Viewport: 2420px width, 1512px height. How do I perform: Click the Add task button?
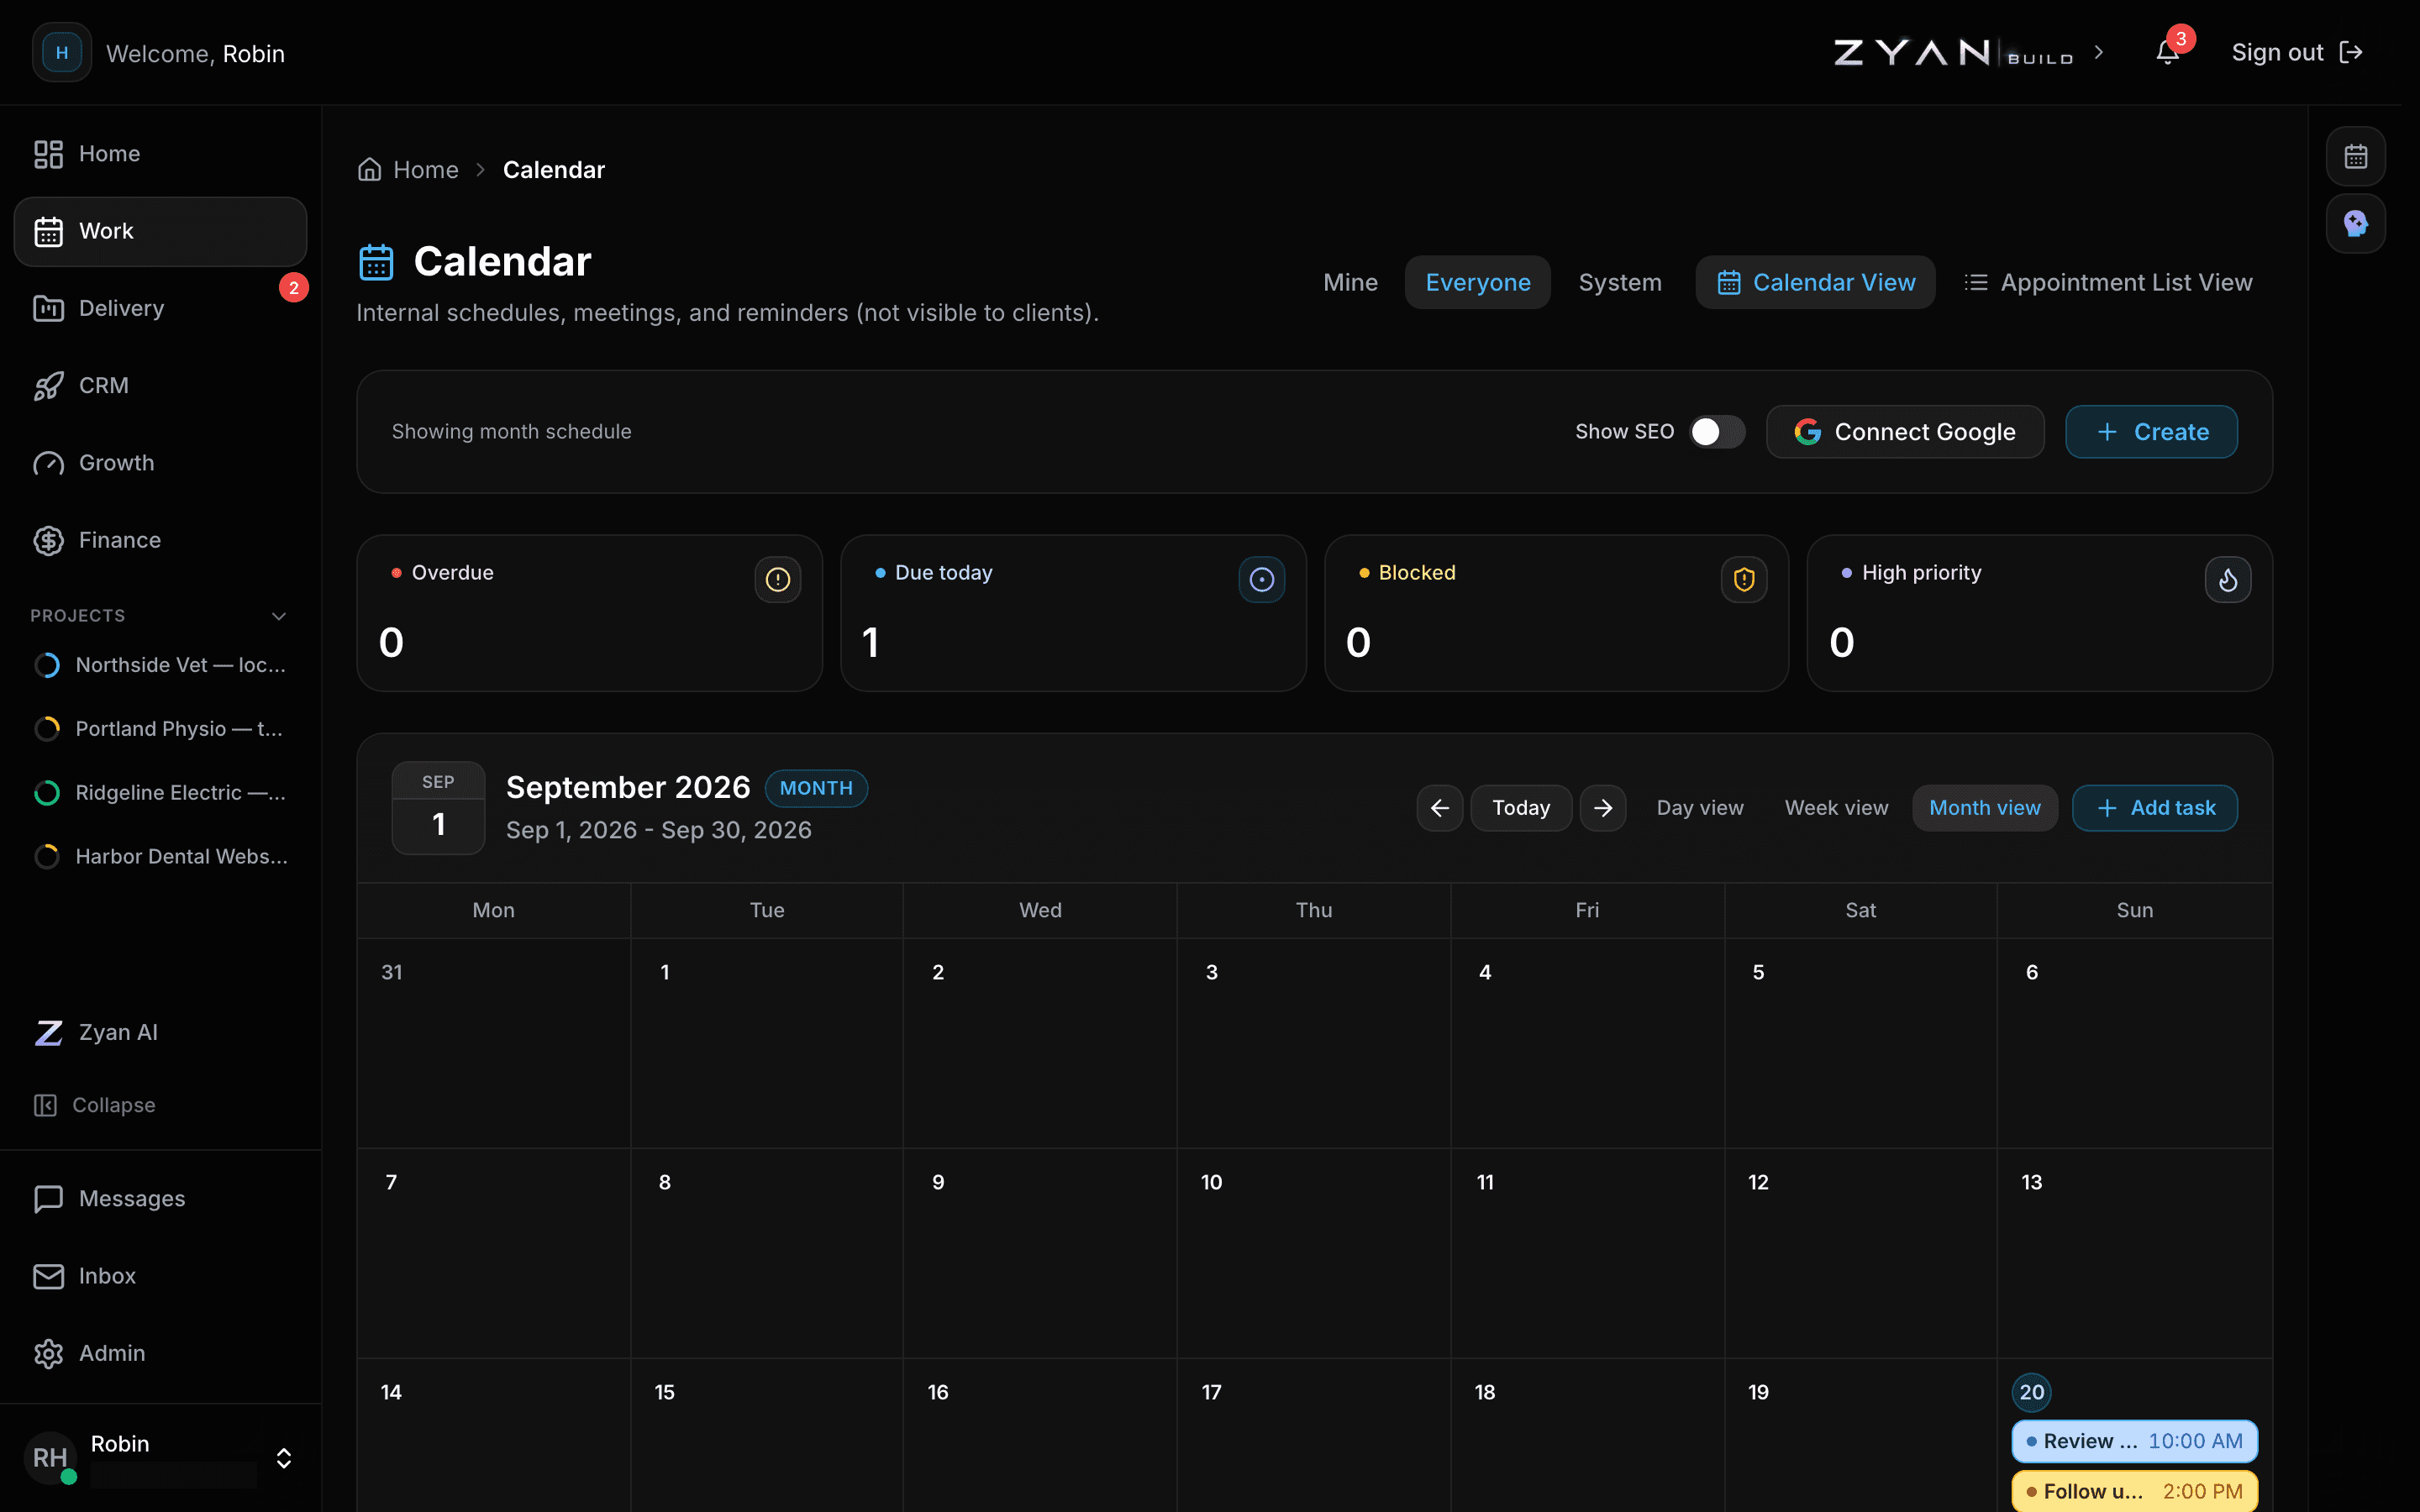(x=2155, y=808)
